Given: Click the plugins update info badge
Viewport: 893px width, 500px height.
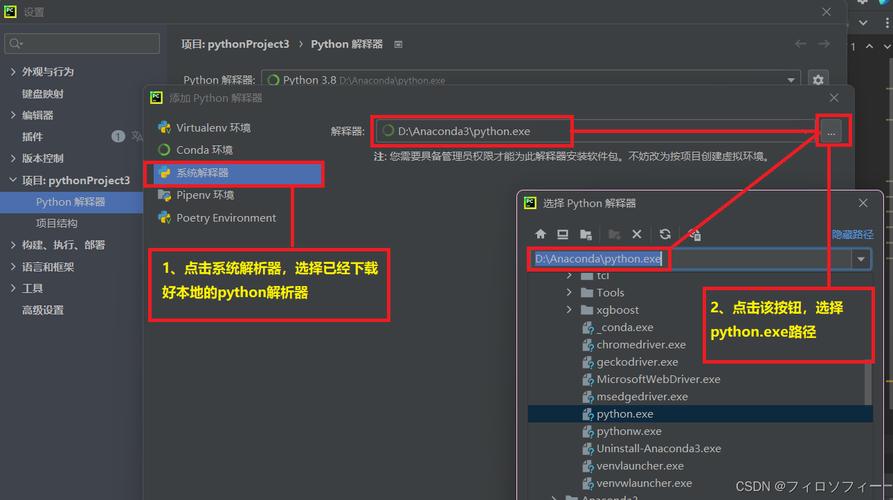Looking at the screenshot, I should 118,136.
